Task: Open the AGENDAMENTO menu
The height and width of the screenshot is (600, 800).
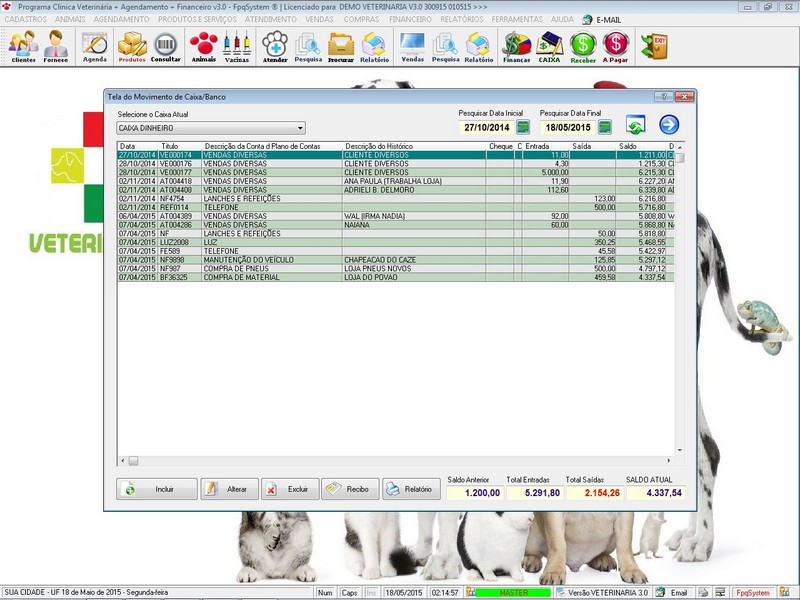Action: [x=121, y=19]
